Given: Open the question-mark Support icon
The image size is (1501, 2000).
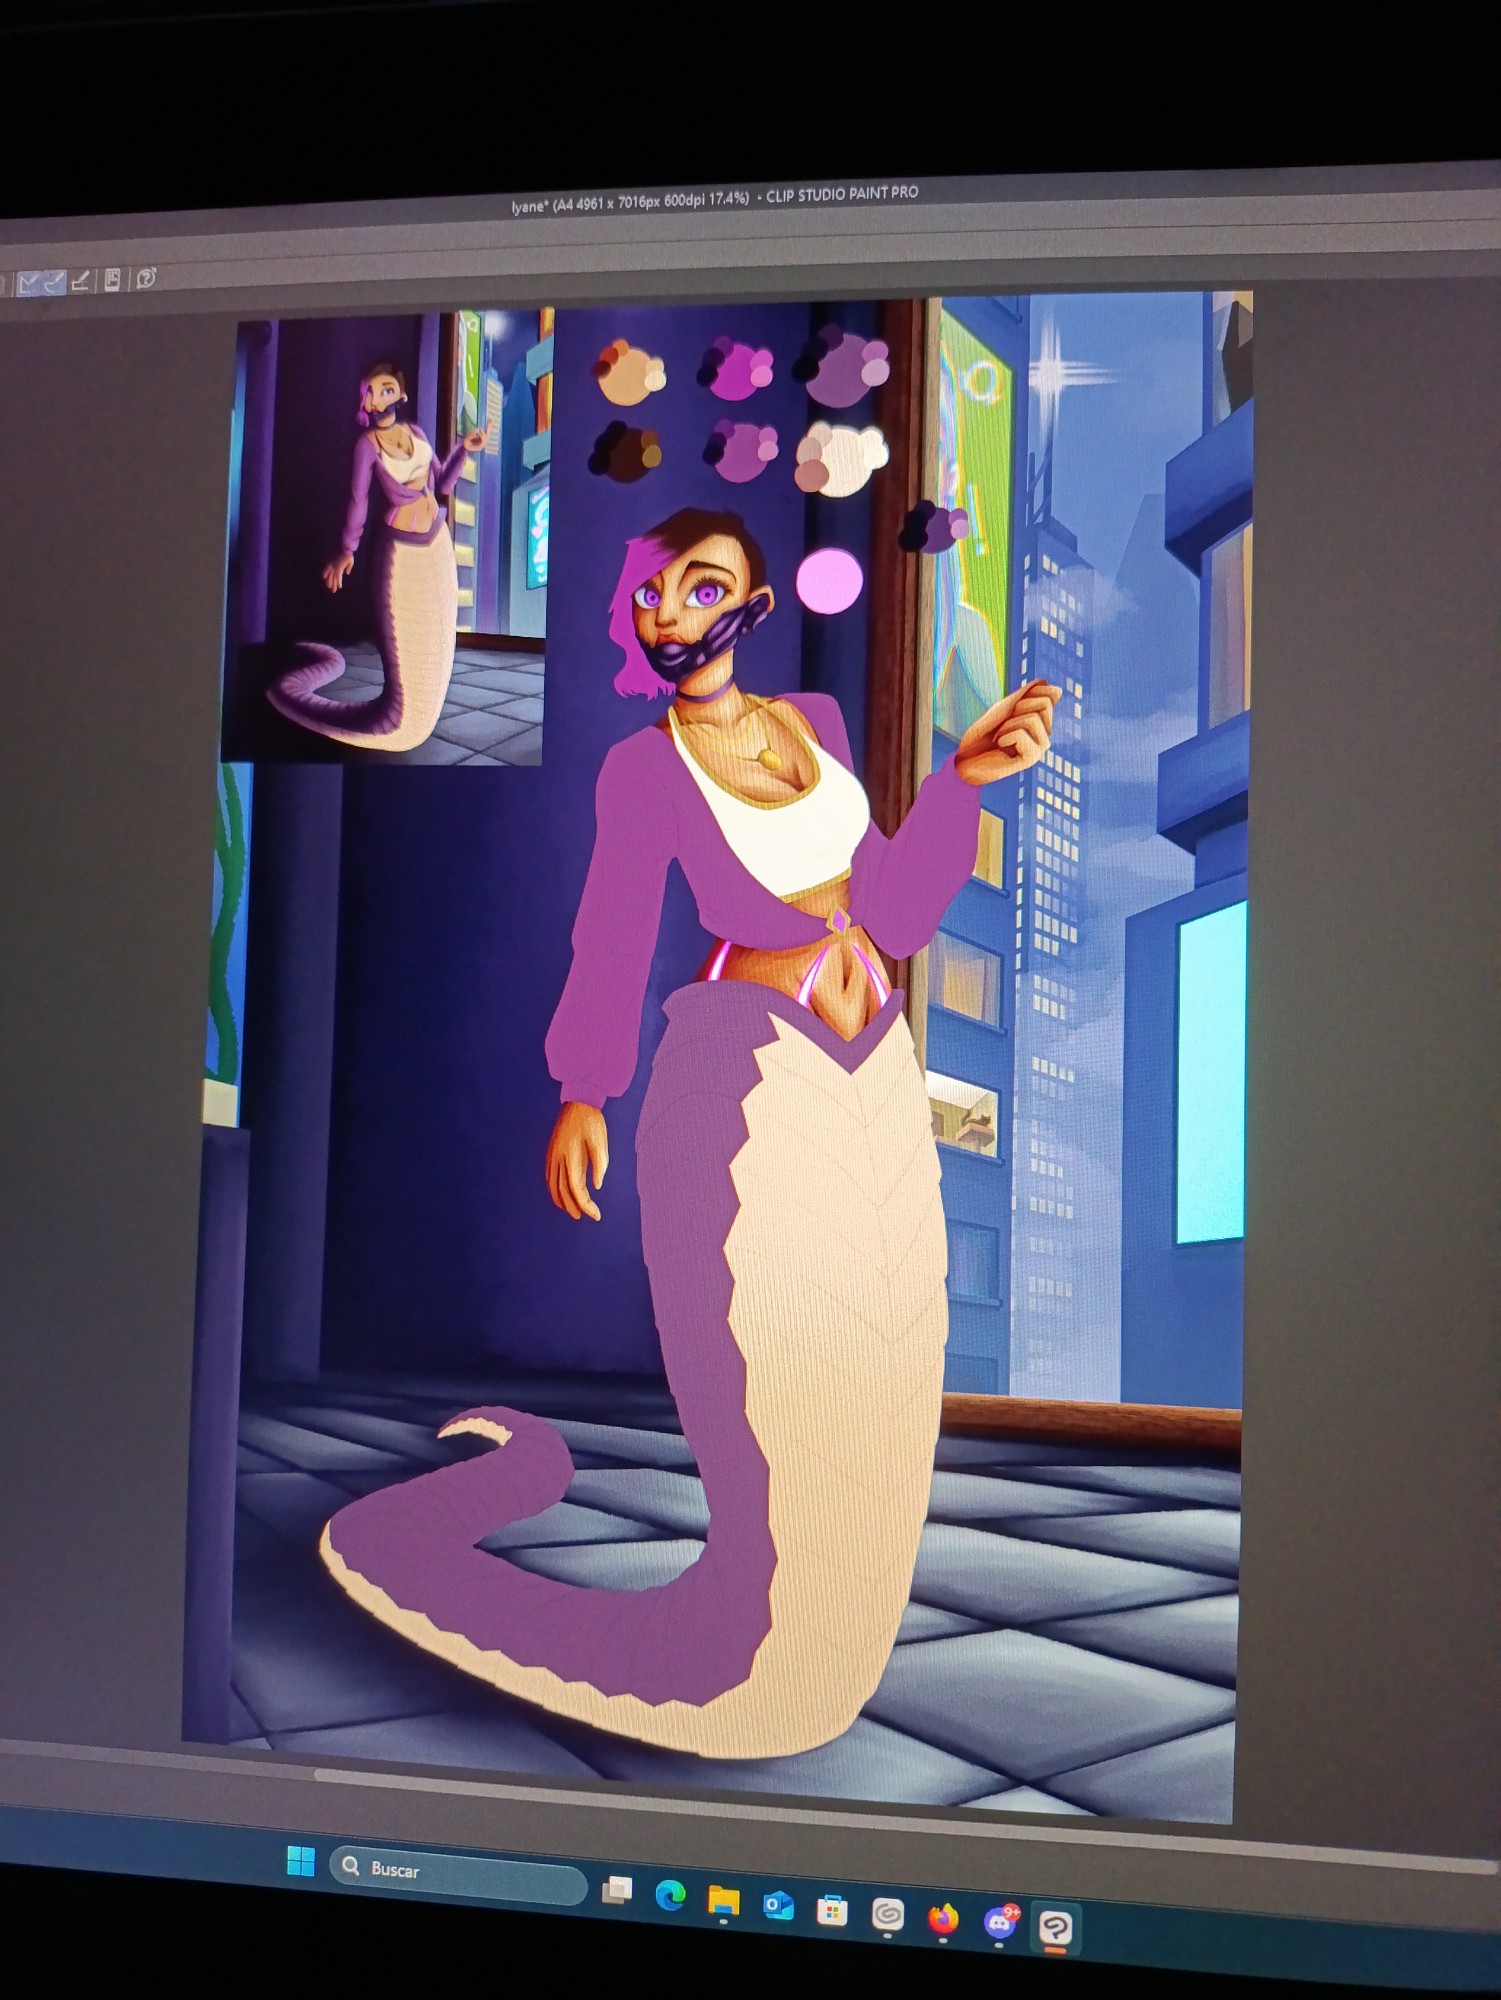Looking at the screenshot, I should 146,279.
